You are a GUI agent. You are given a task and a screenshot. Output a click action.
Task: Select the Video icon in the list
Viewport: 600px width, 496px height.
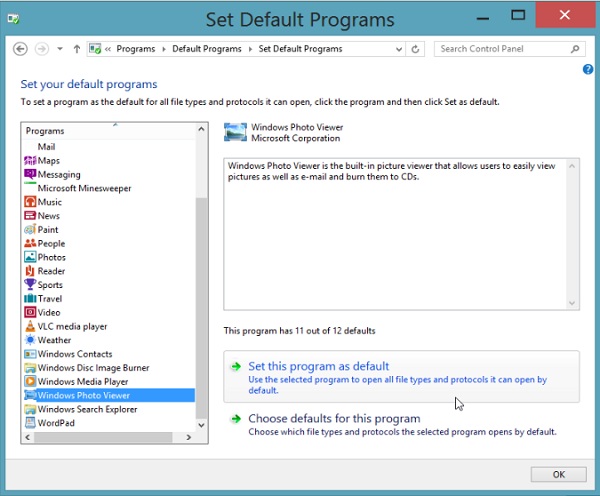(30, 312)
